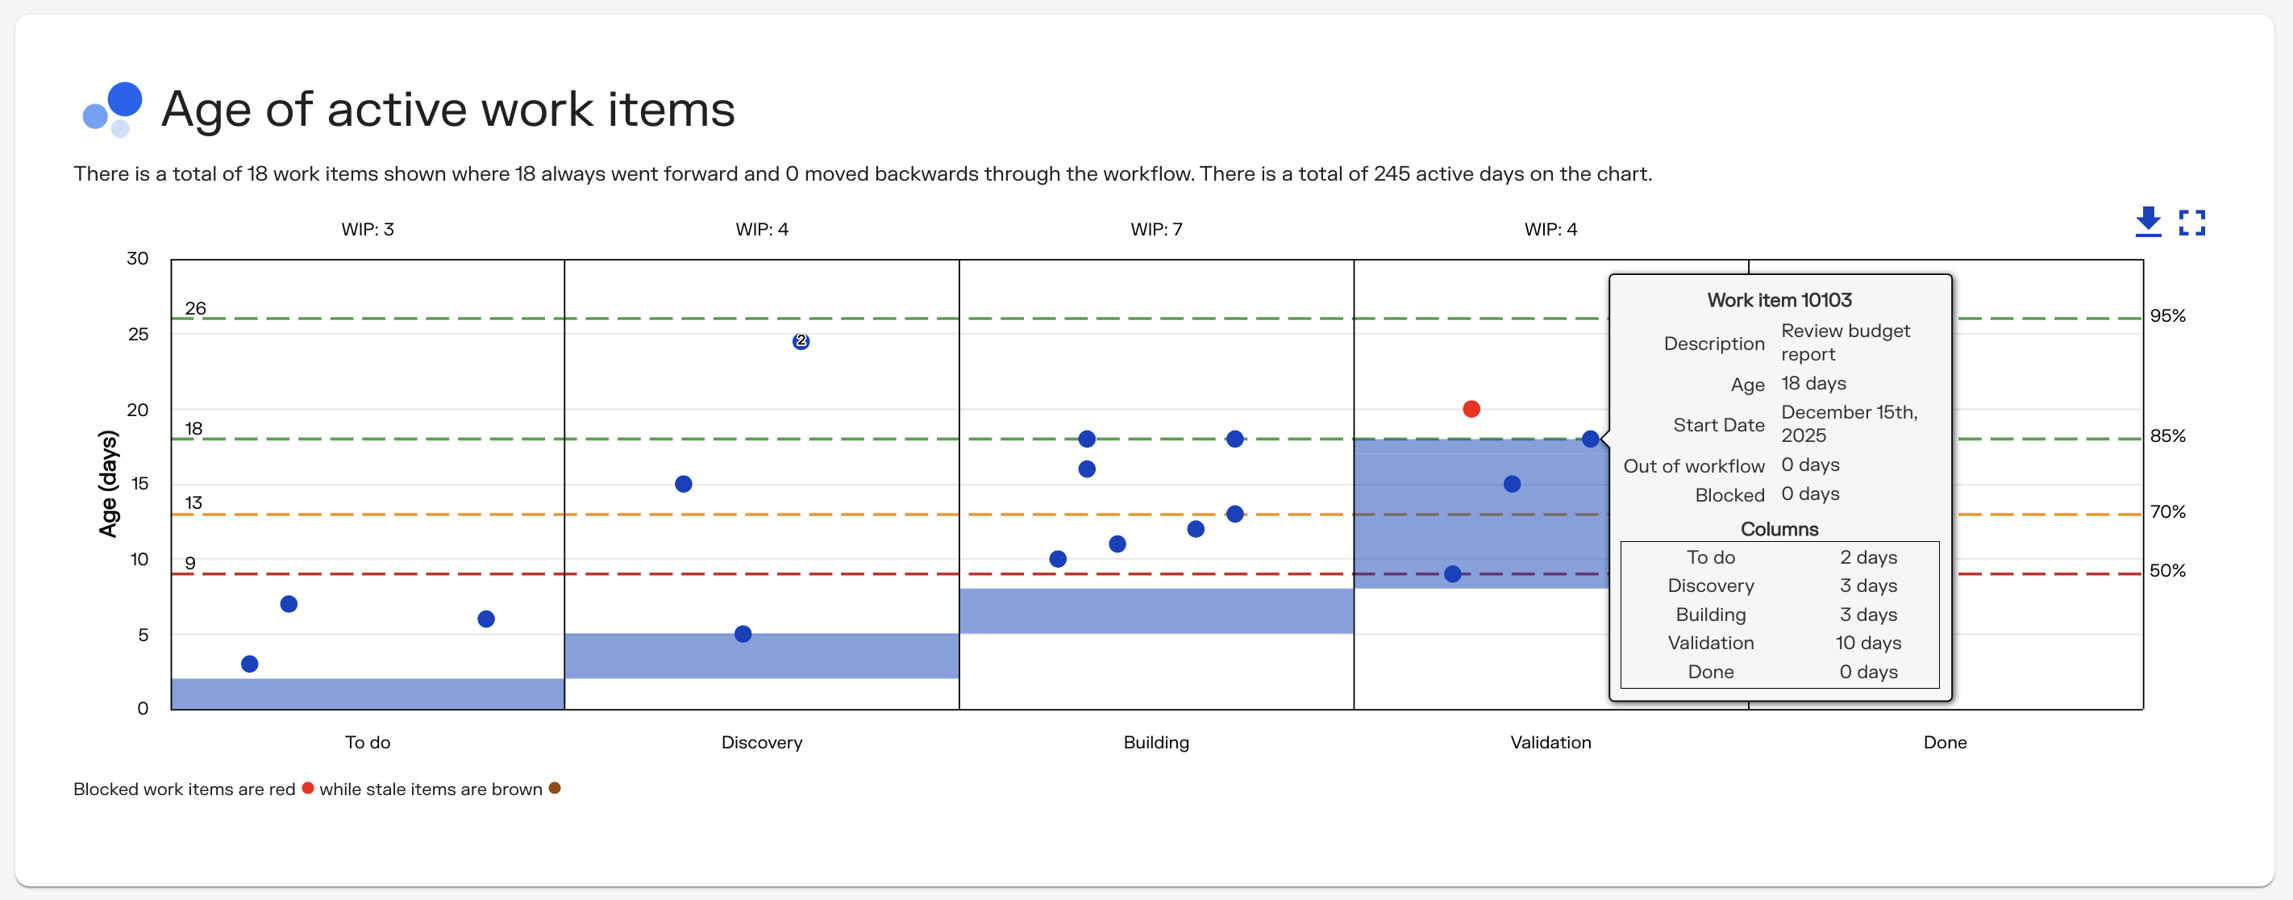Click the Work item 10103 tooltip title

[1778, 299]
